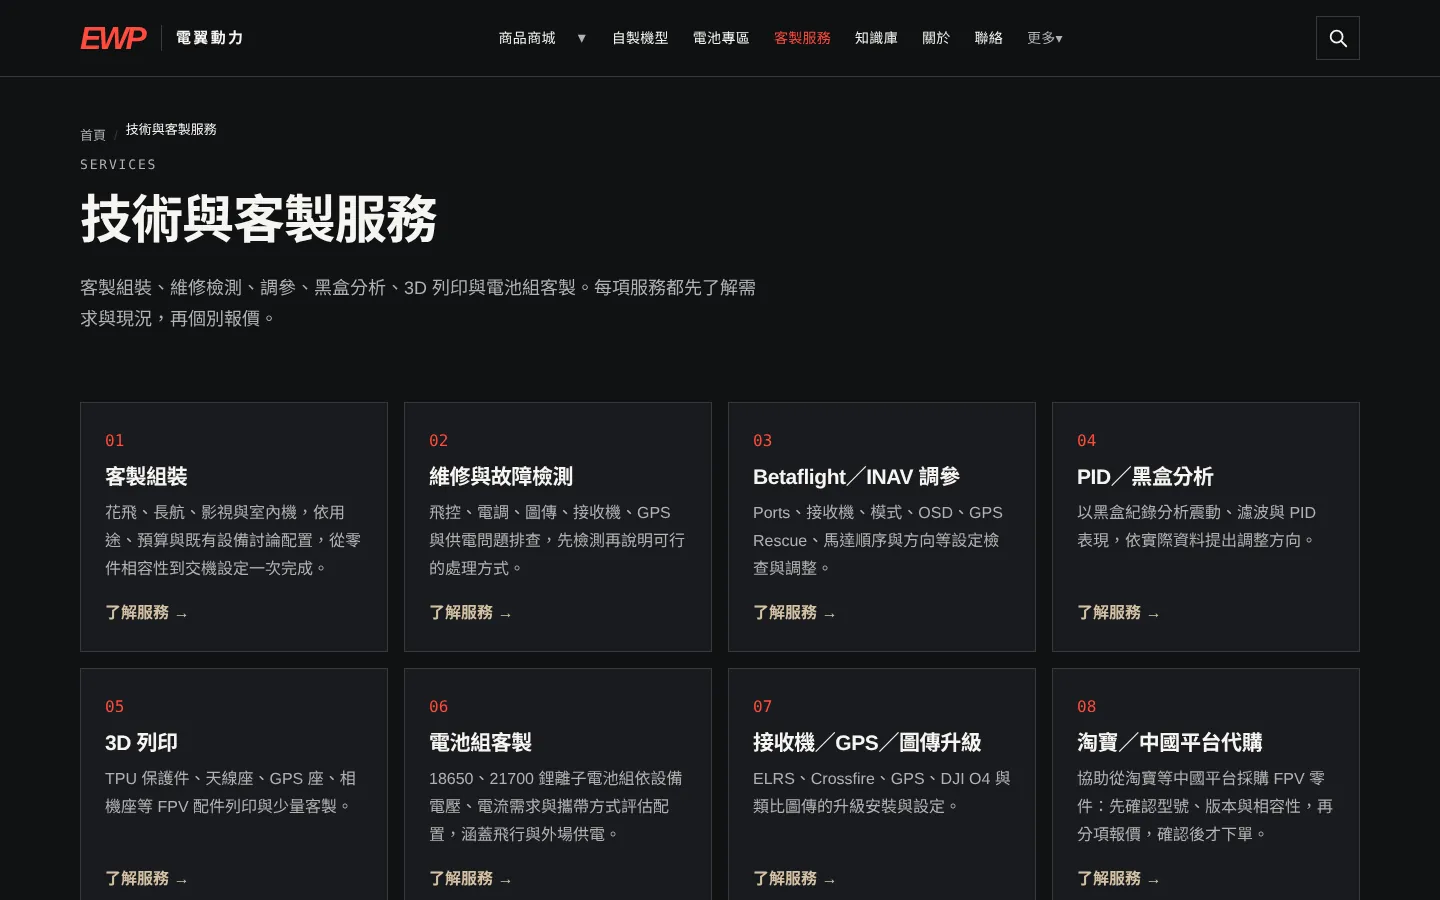
Task: Click 了解服務 under PID／黑盒分析
Action: [1119, 613]
